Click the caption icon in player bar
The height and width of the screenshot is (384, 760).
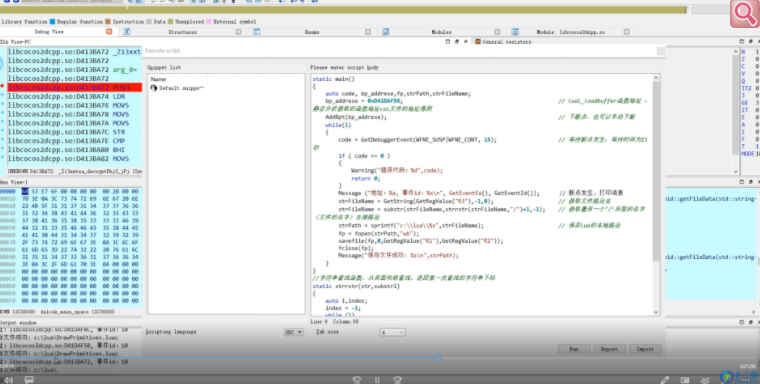pos(685,380)
